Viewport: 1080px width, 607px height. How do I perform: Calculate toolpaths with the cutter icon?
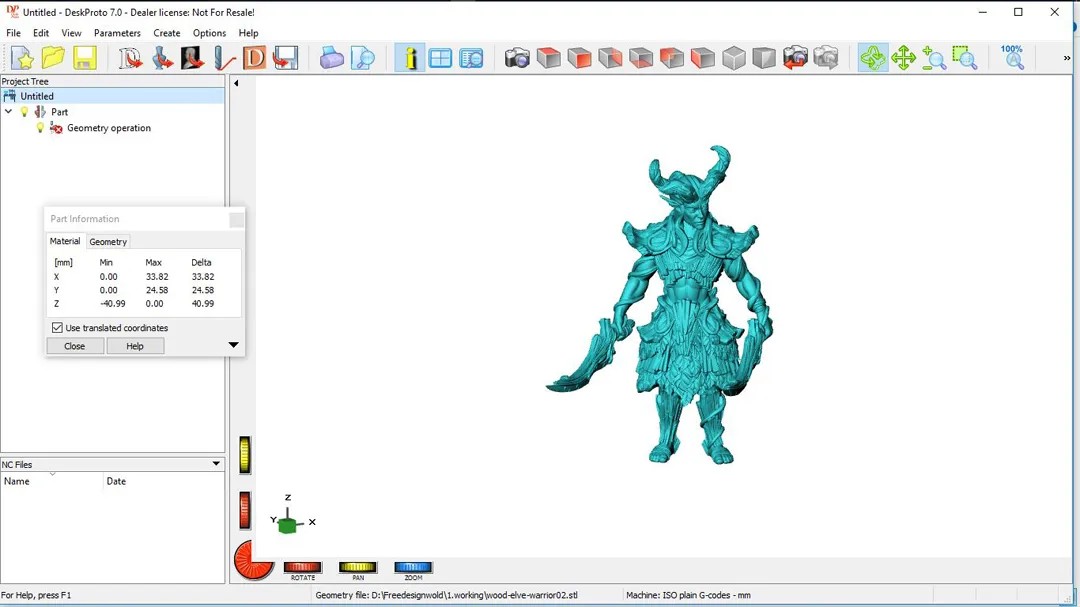click(x=224, y=58)
